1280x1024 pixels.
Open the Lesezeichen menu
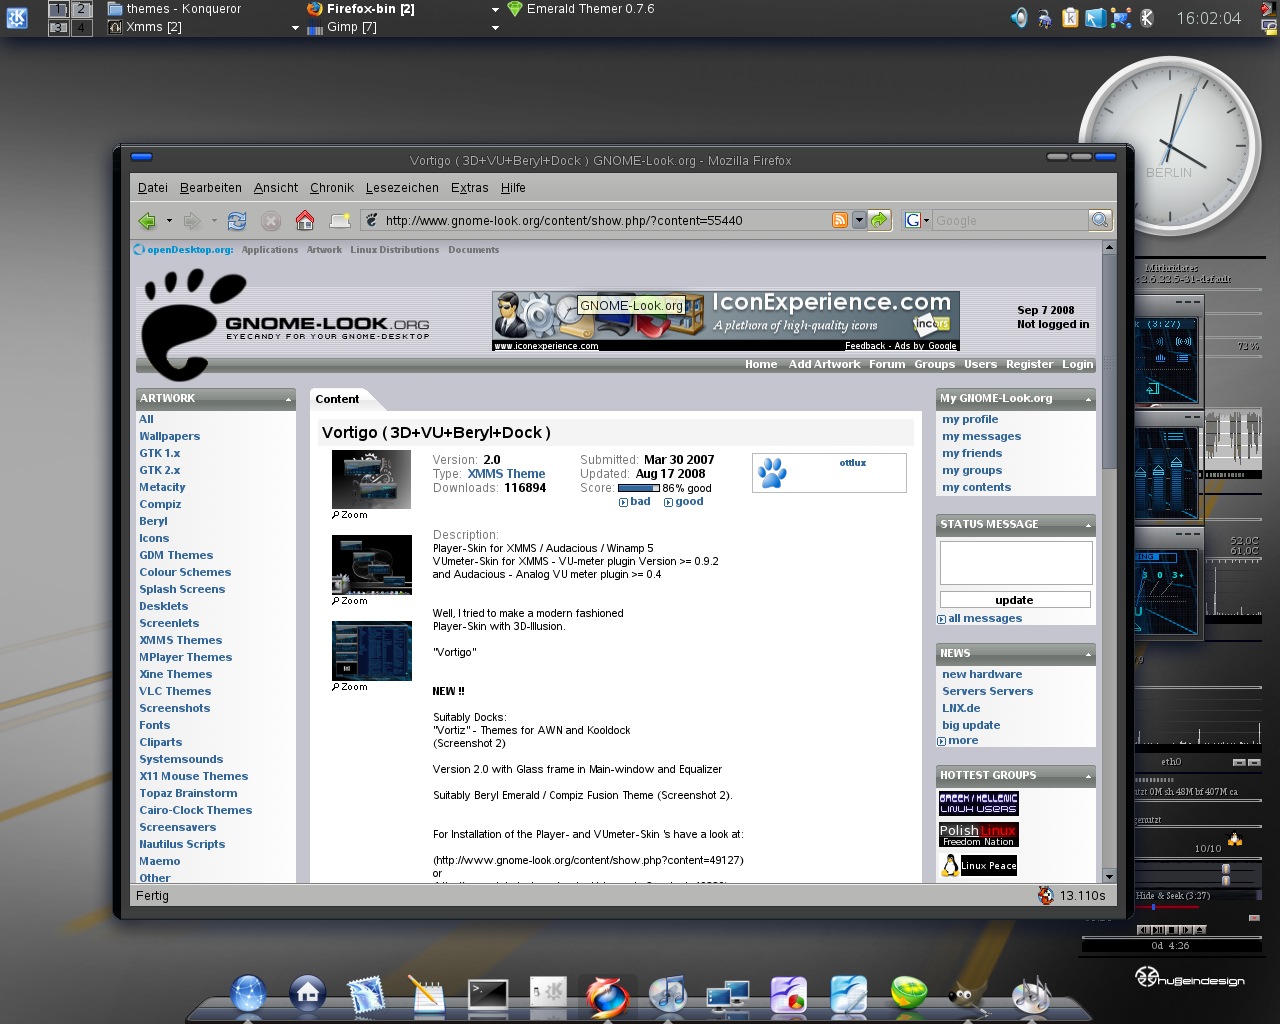click(x=402, y=188)
